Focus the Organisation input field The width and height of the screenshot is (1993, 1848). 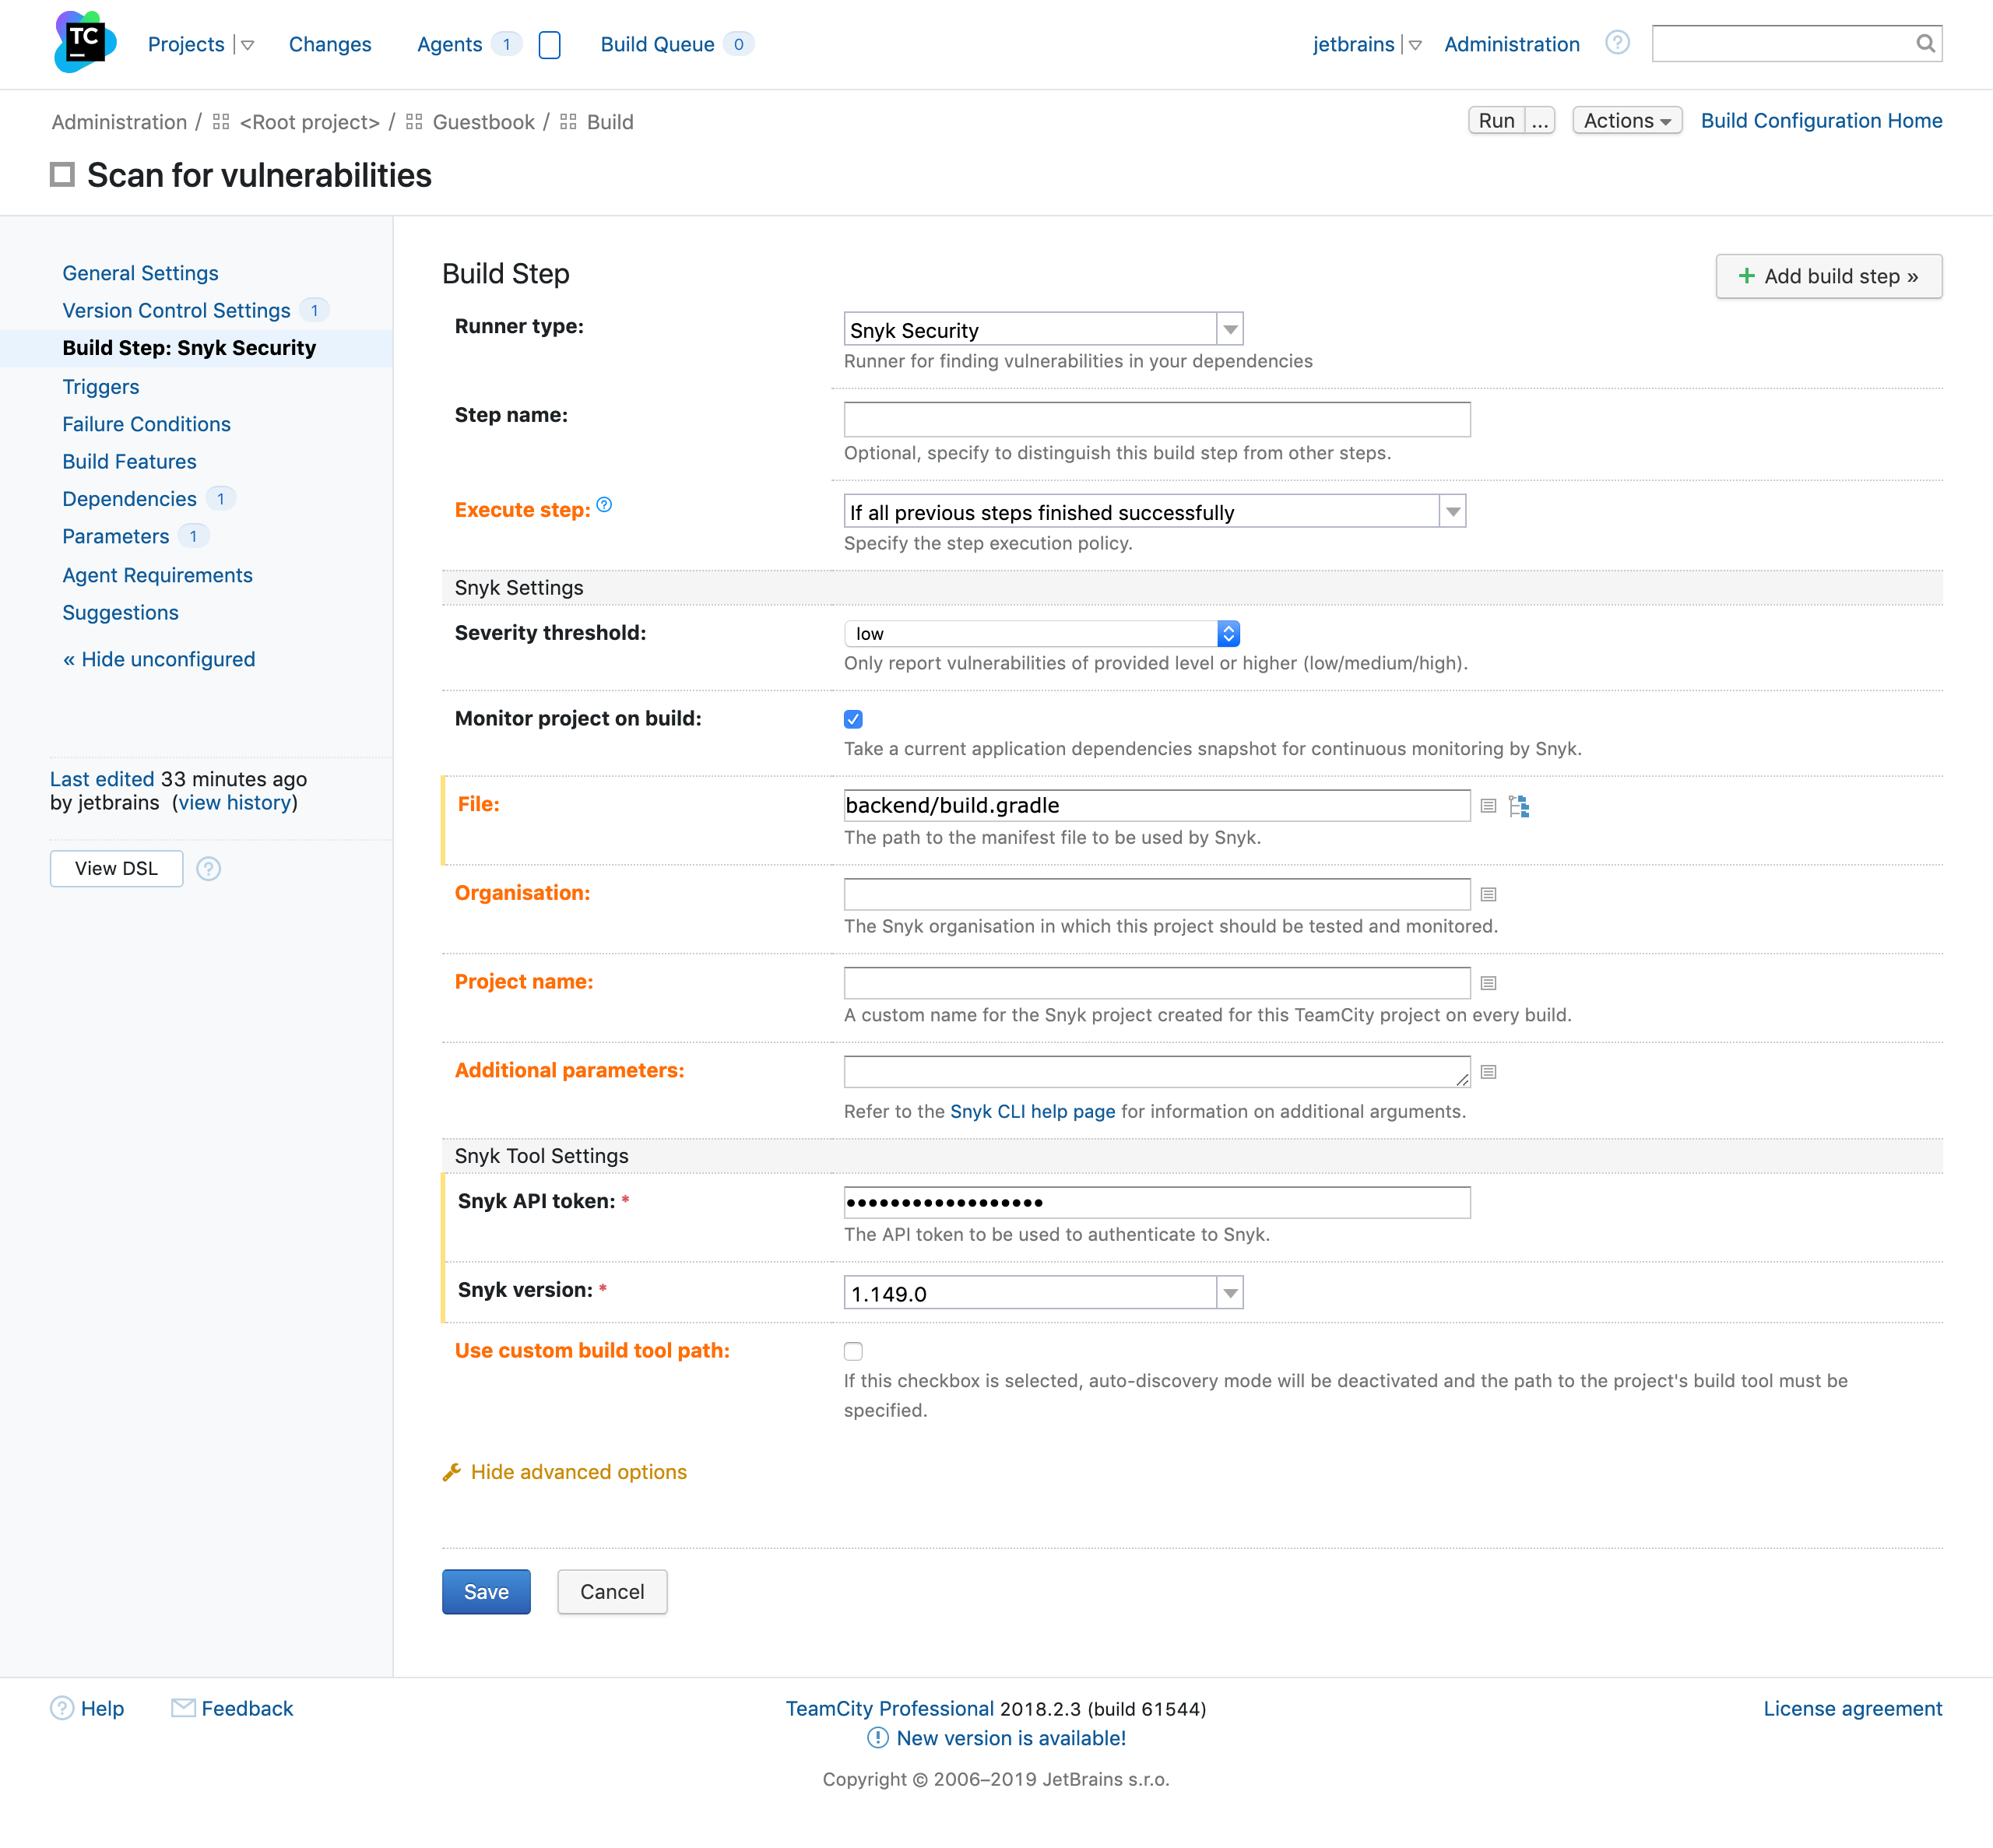(1157, 895)
